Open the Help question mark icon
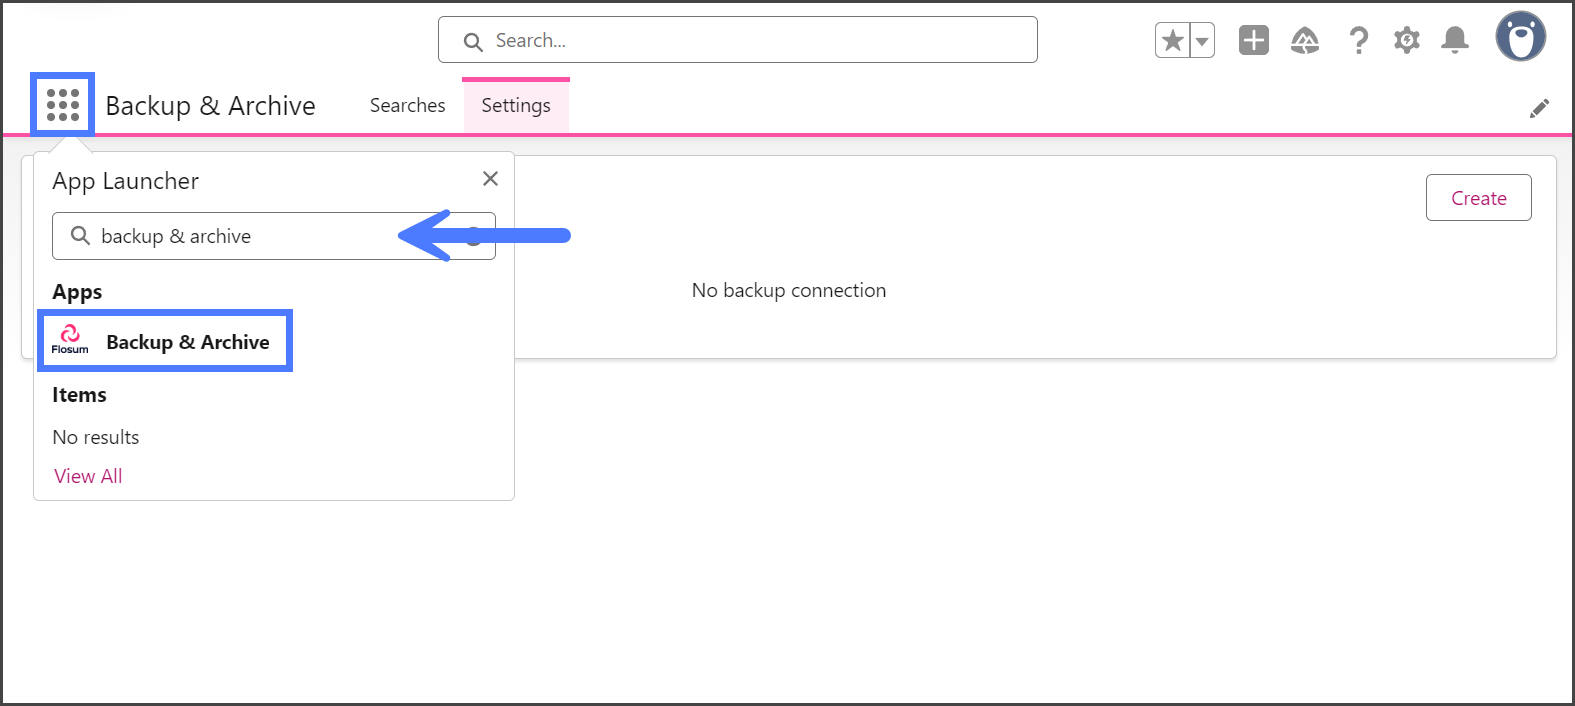The width and height of the screenshot is (1575, 706). click(x=1358, y=40)
